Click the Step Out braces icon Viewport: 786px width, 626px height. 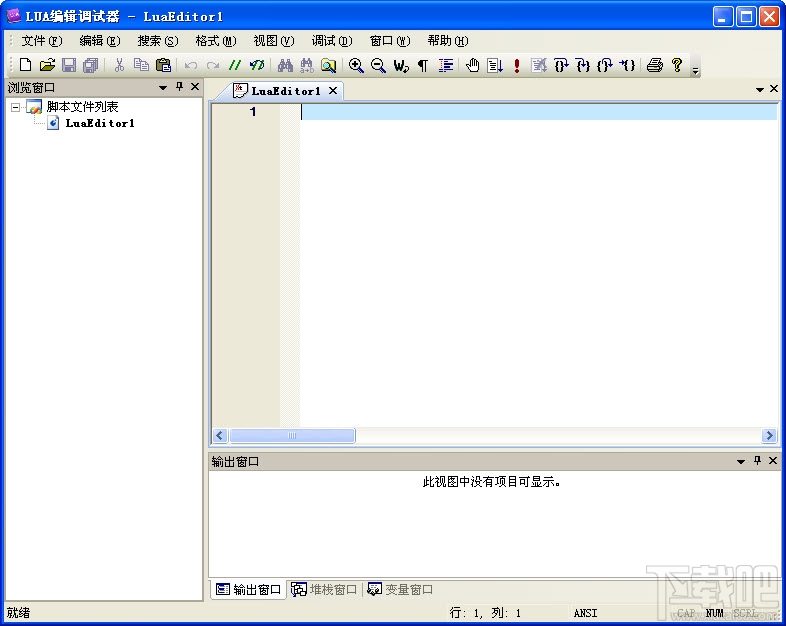pos(605,65)
